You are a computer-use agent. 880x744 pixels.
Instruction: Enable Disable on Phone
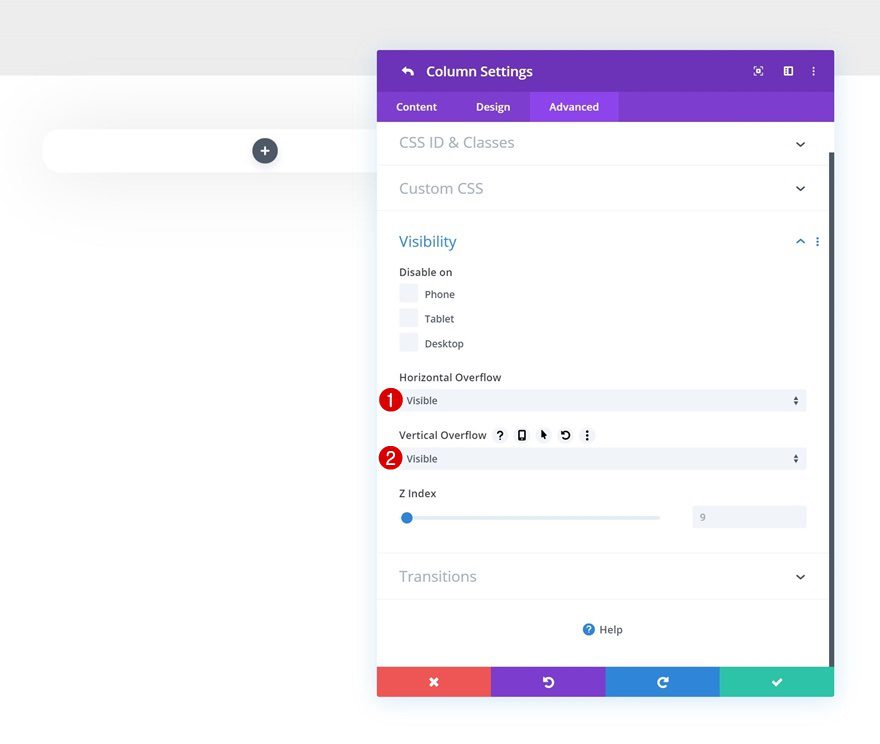tap(409, 293)
